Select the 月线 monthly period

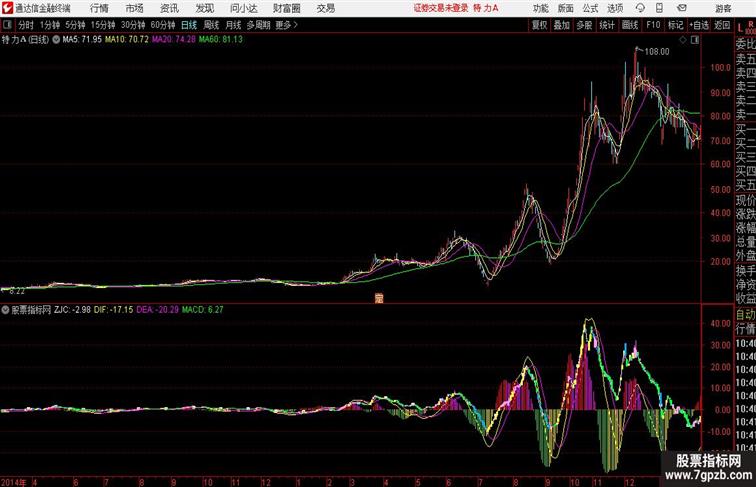click(x=233, y=25)
